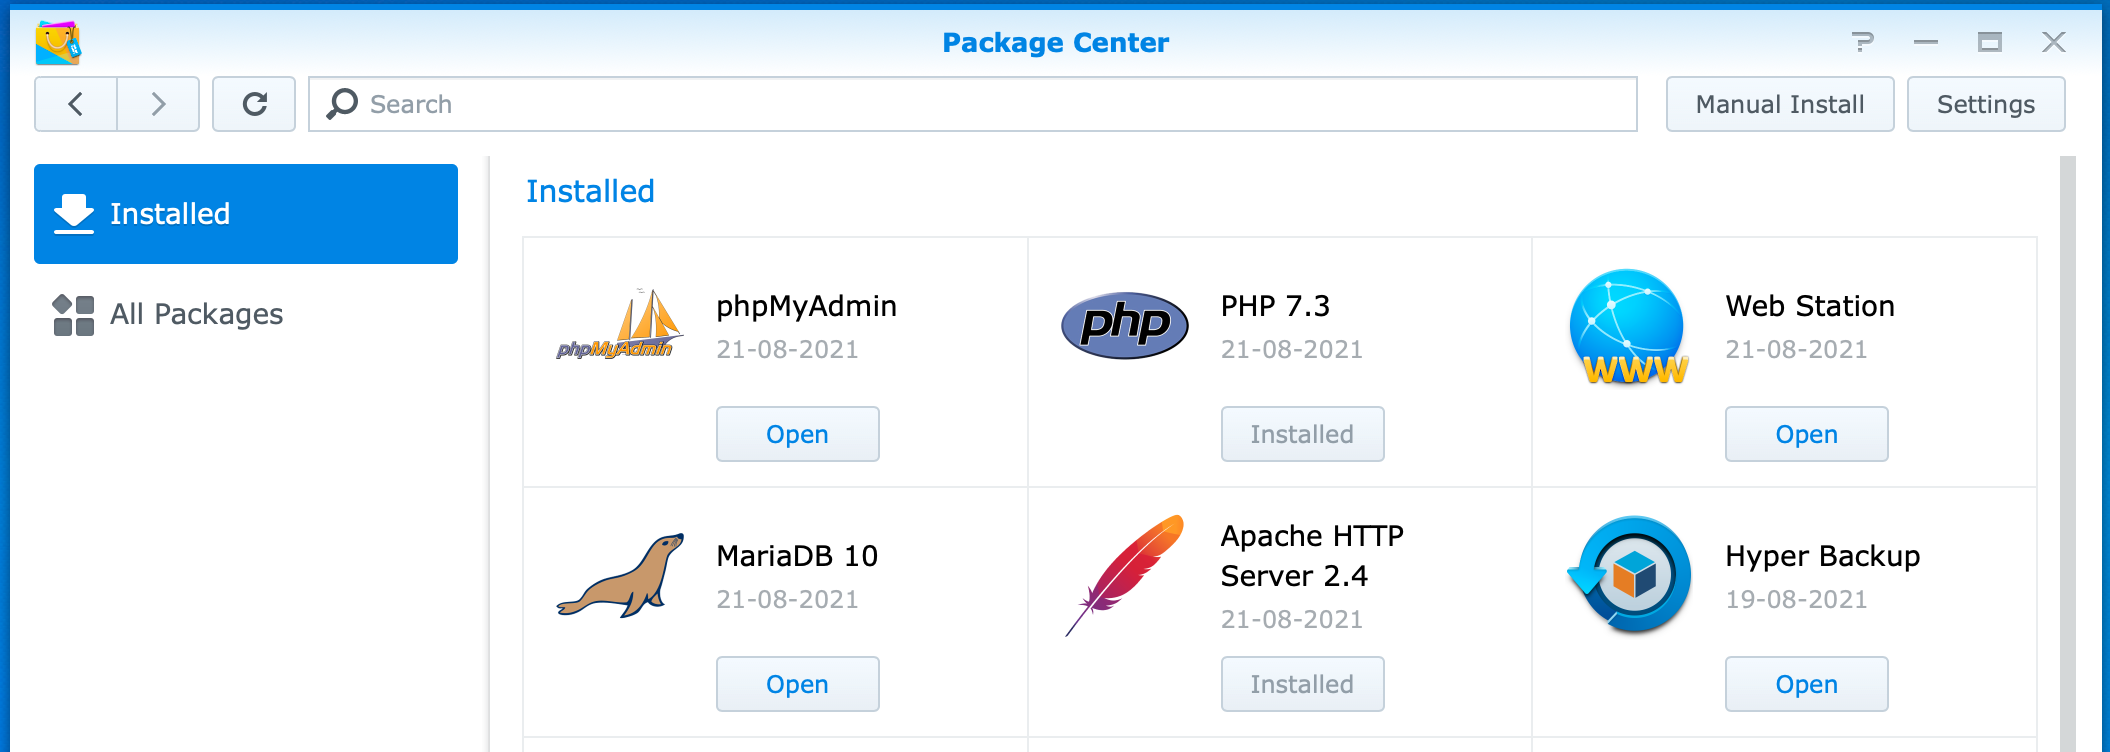The height and width of the screenshot is (752, 2110).
Task: Minimize the Package Center window
Action: point(1926,42)
